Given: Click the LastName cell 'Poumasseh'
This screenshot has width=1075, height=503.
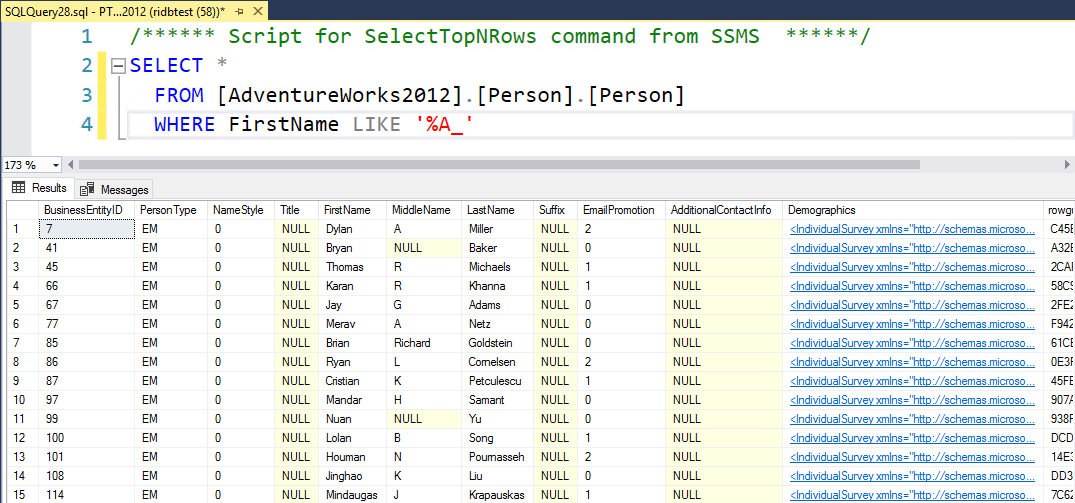Looking at the screenshot, I should (x=498, y=456).
